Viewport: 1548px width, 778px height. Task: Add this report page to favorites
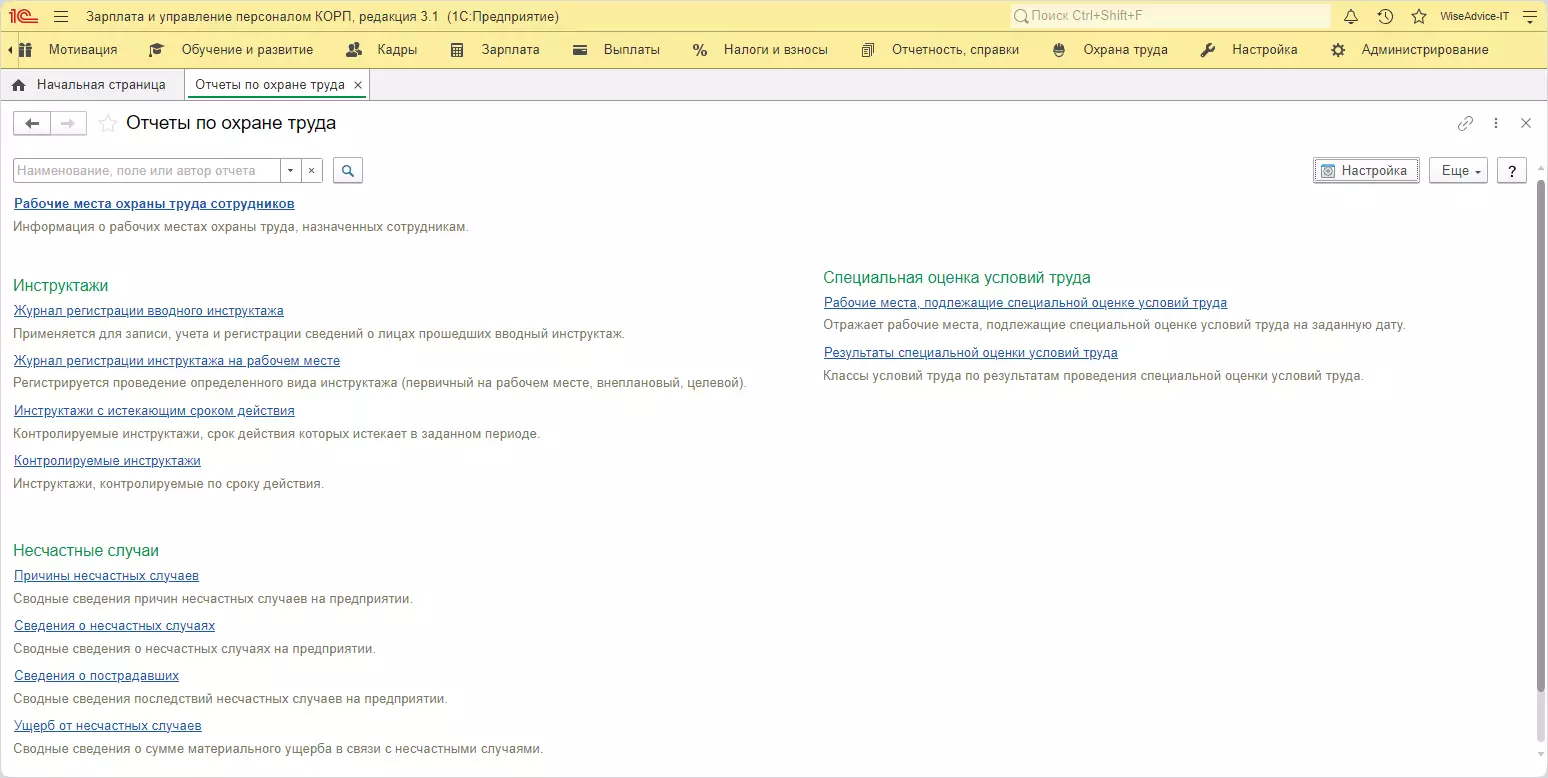click(x=107, y=123)
